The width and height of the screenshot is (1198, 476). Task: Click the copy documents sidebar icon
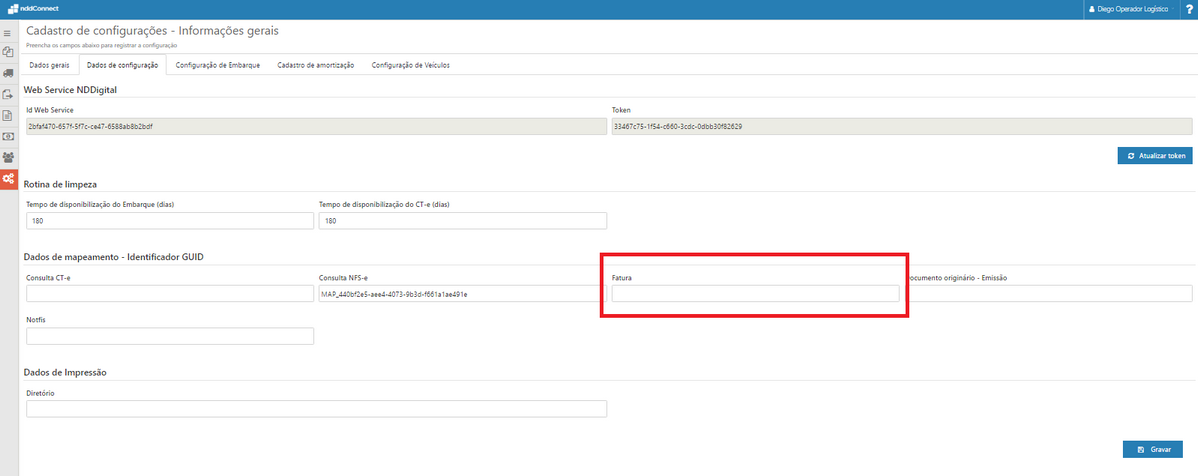point(8,52)
